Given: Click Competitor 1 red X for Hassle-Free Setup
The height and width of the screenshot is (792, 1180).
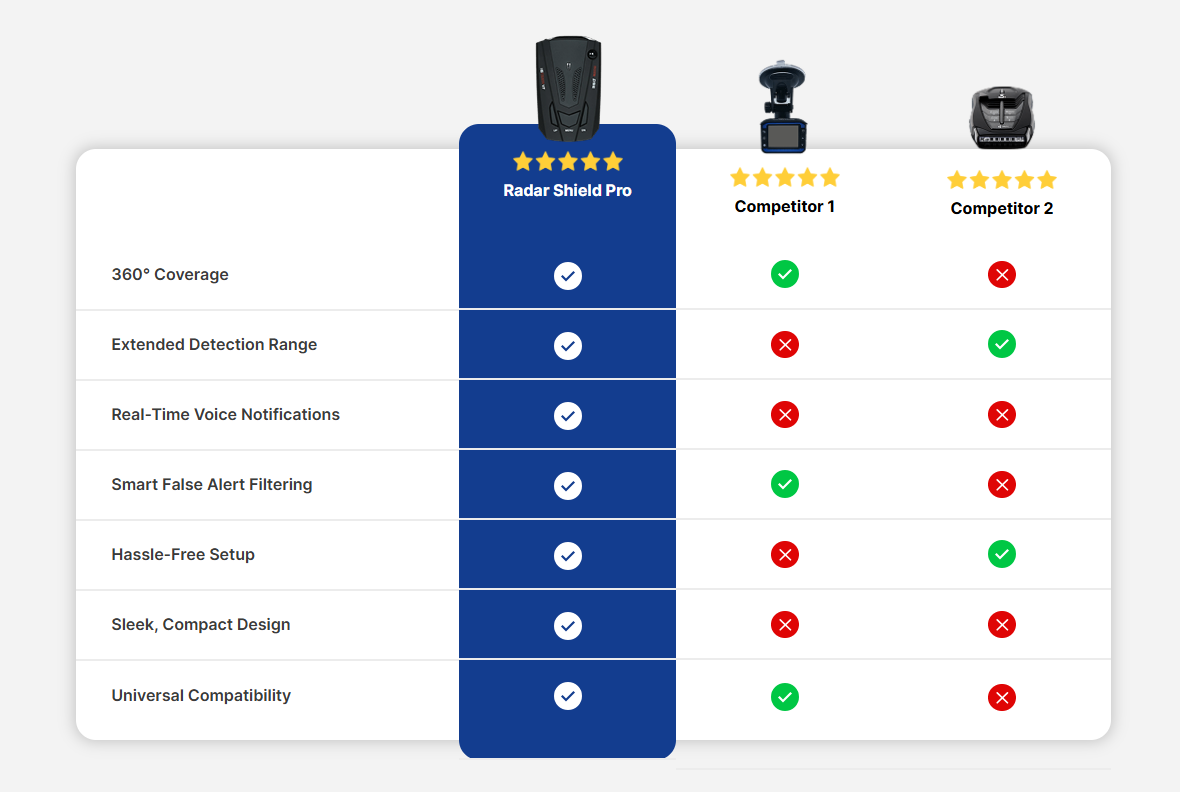Looking at the screenshot, I should click(785, 555).
